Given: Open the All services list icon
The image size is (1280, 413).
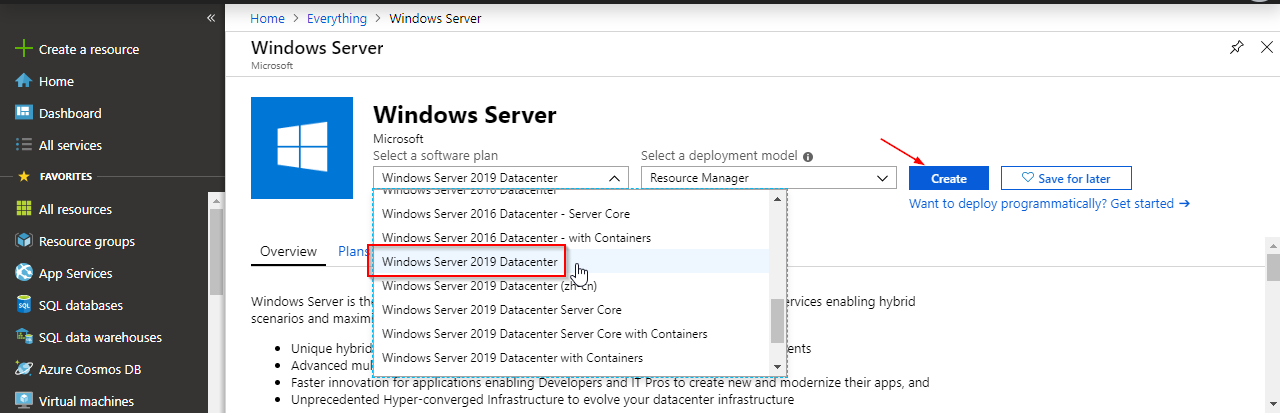Looking at the screenshot, I should [24, 145].
